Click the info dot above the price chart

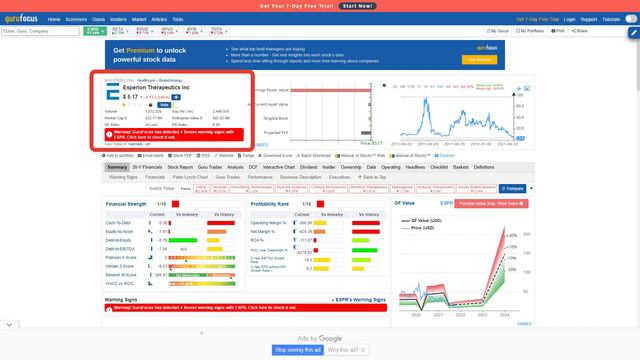[384, 86]
